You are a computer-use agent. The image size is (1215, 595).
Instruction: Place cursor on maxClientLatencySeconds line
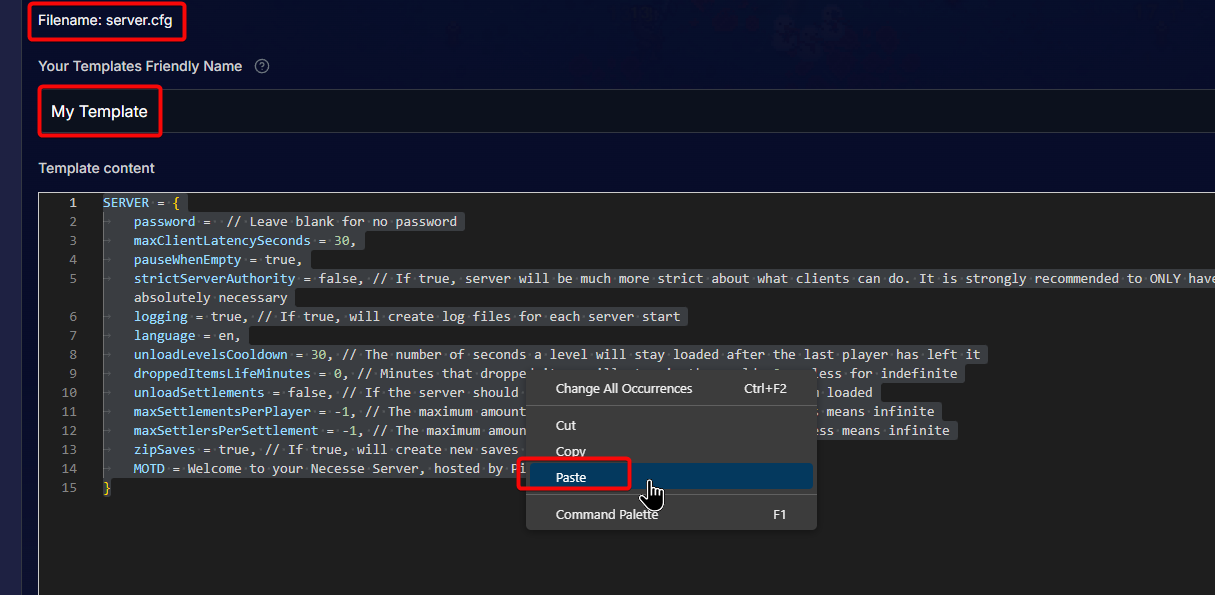click(220, 241)
